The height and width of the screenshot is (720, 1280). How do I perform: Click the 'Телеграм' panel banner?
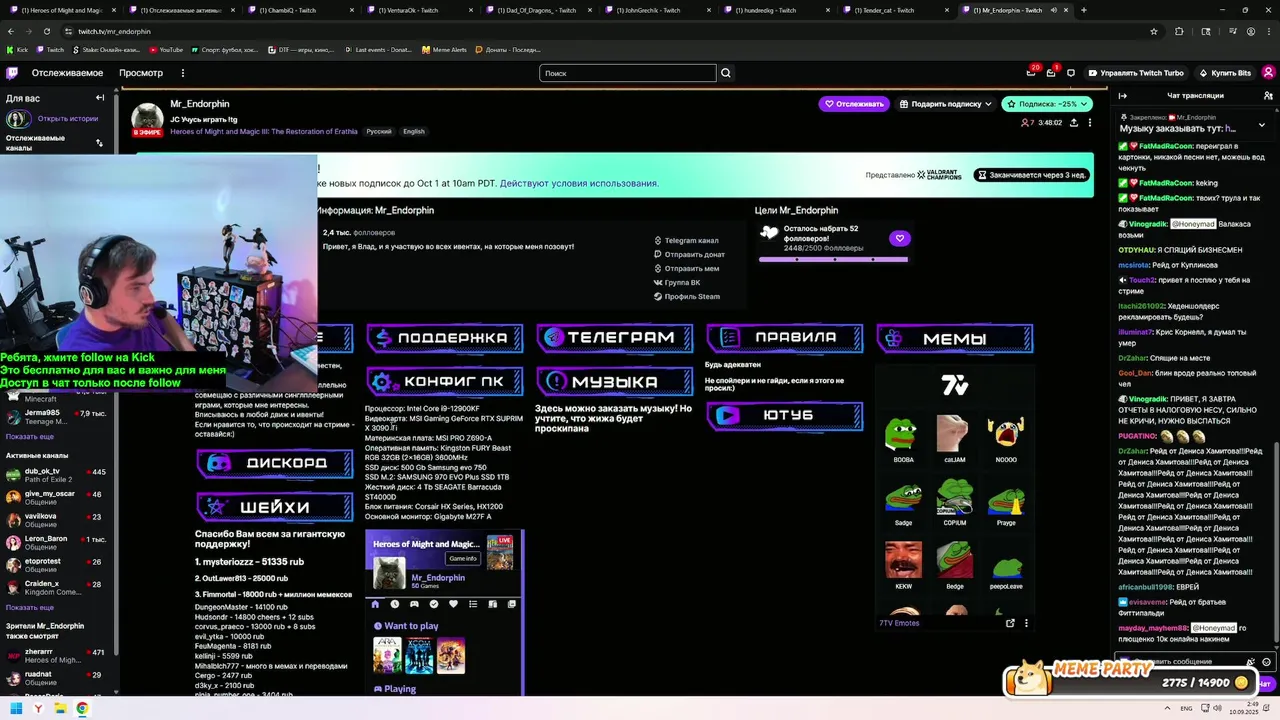[615, 338]
